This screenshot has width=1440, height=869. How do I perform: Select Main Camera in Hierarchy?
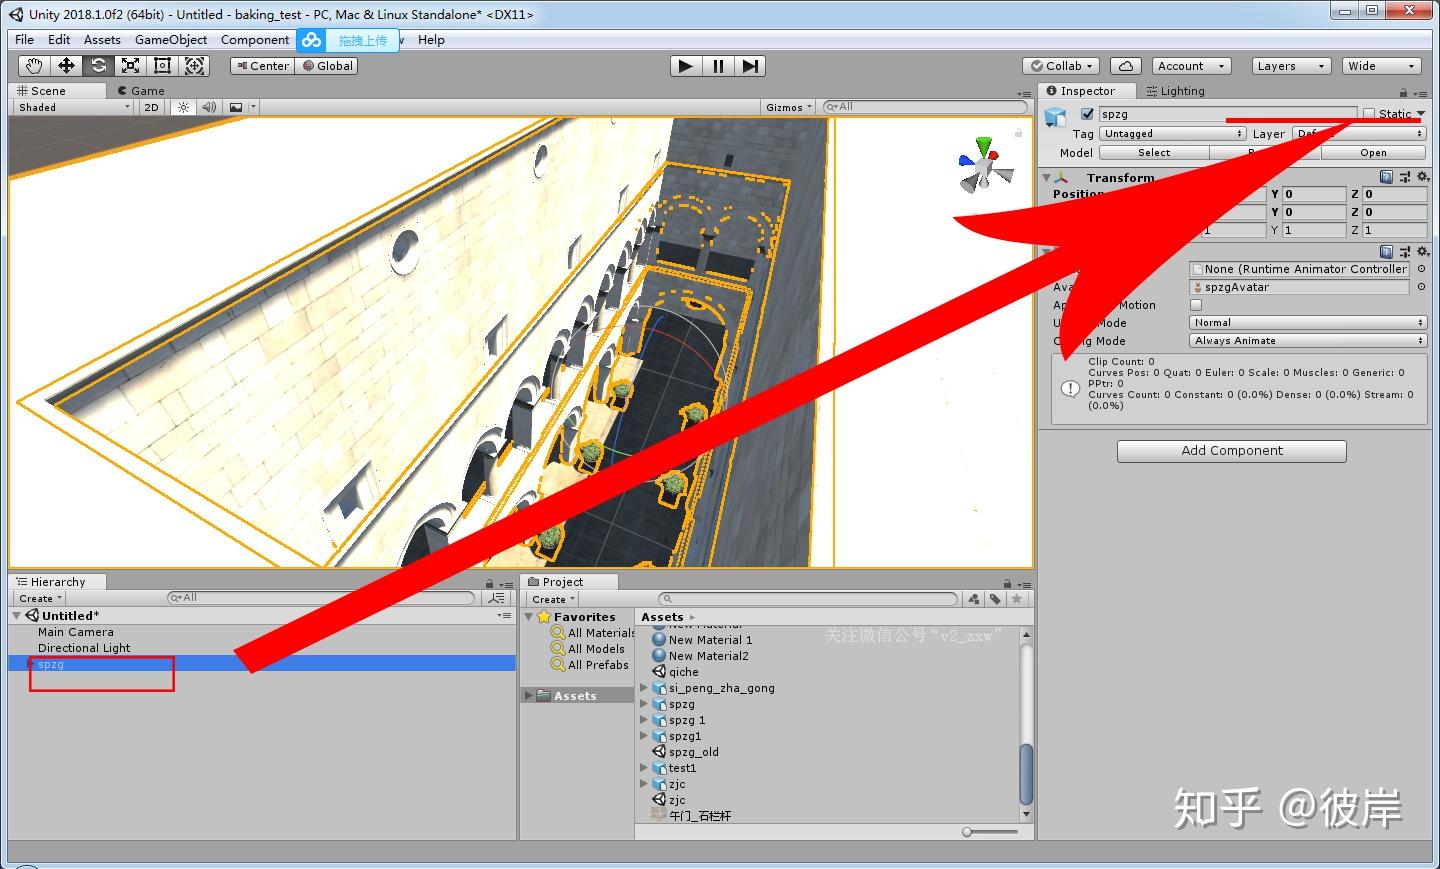pyautogui.click(x=76, y=632)
